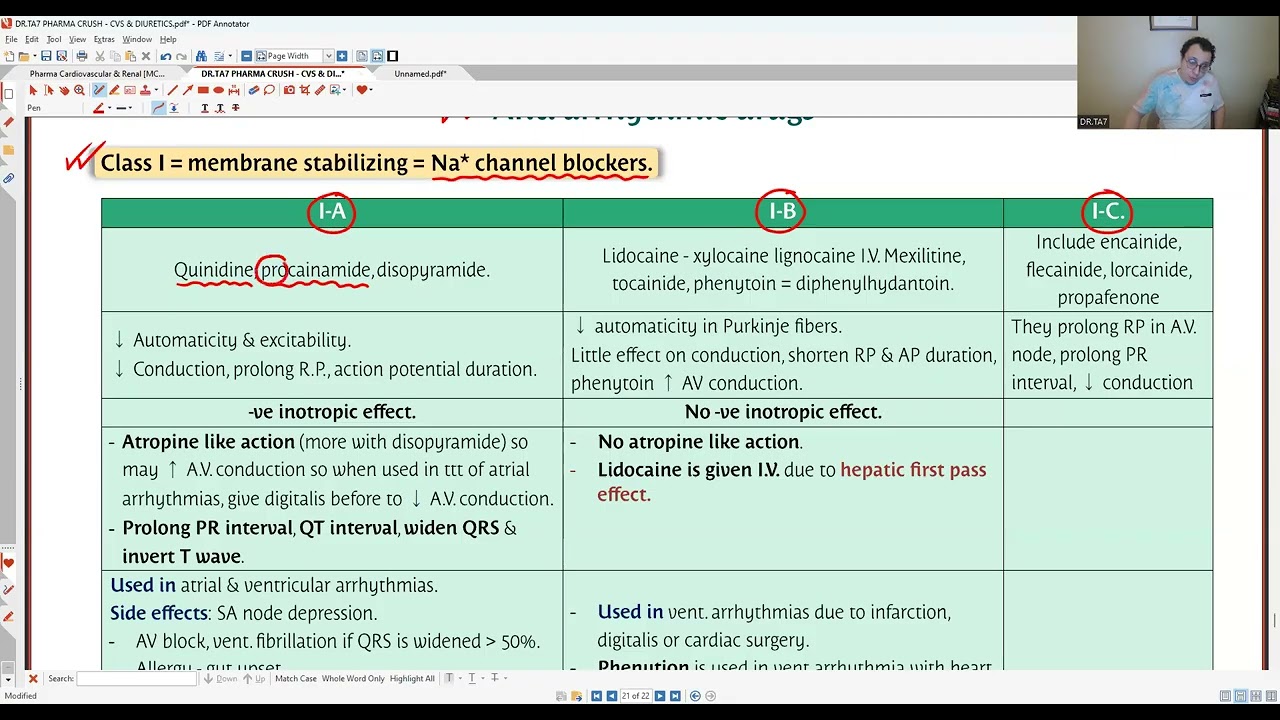
Task: Navigate back to the previous view
Action: [695, 696]
